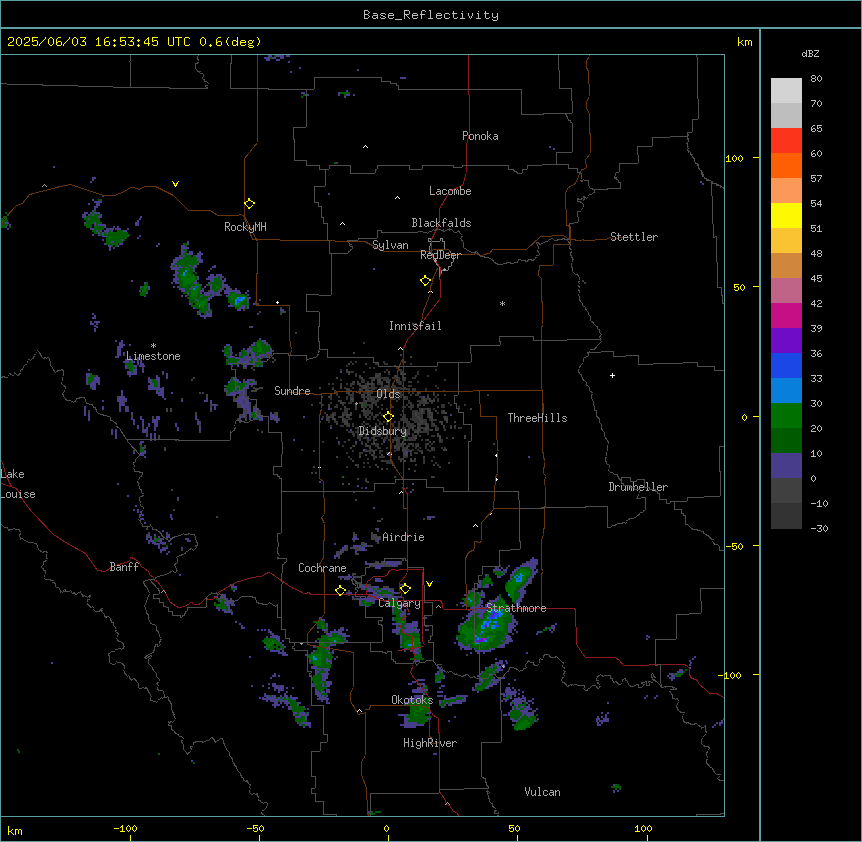
Task: Select the Blackfalds label on map
Action: click(441, 223)
